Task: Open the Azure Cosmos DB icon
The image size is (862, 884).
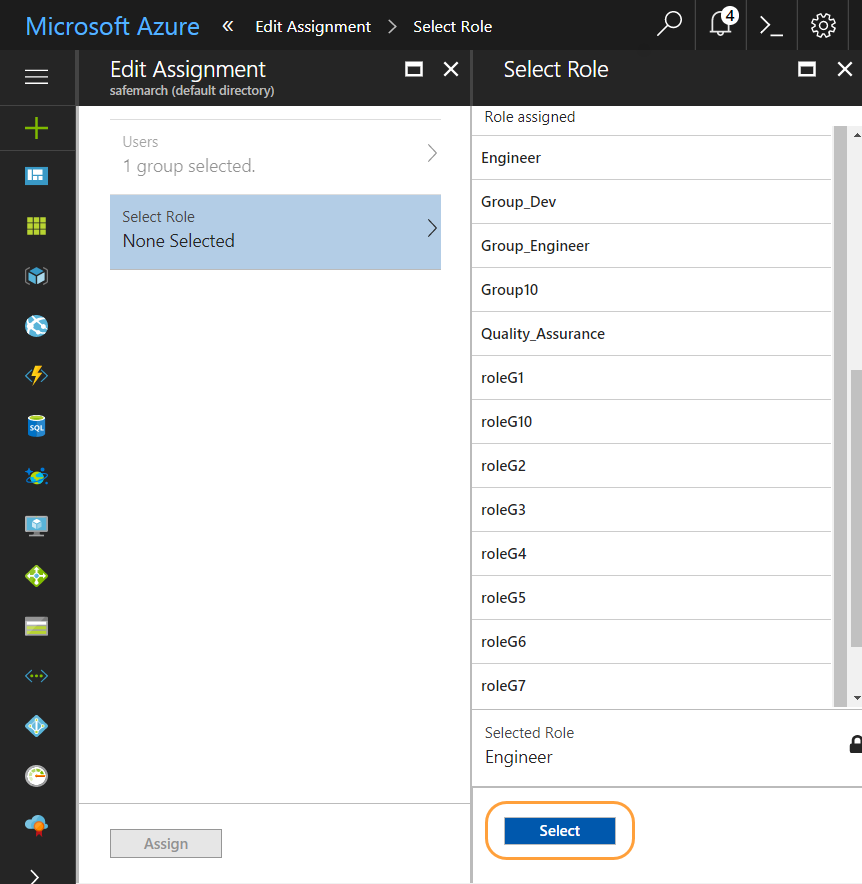Action: [36, 476]
